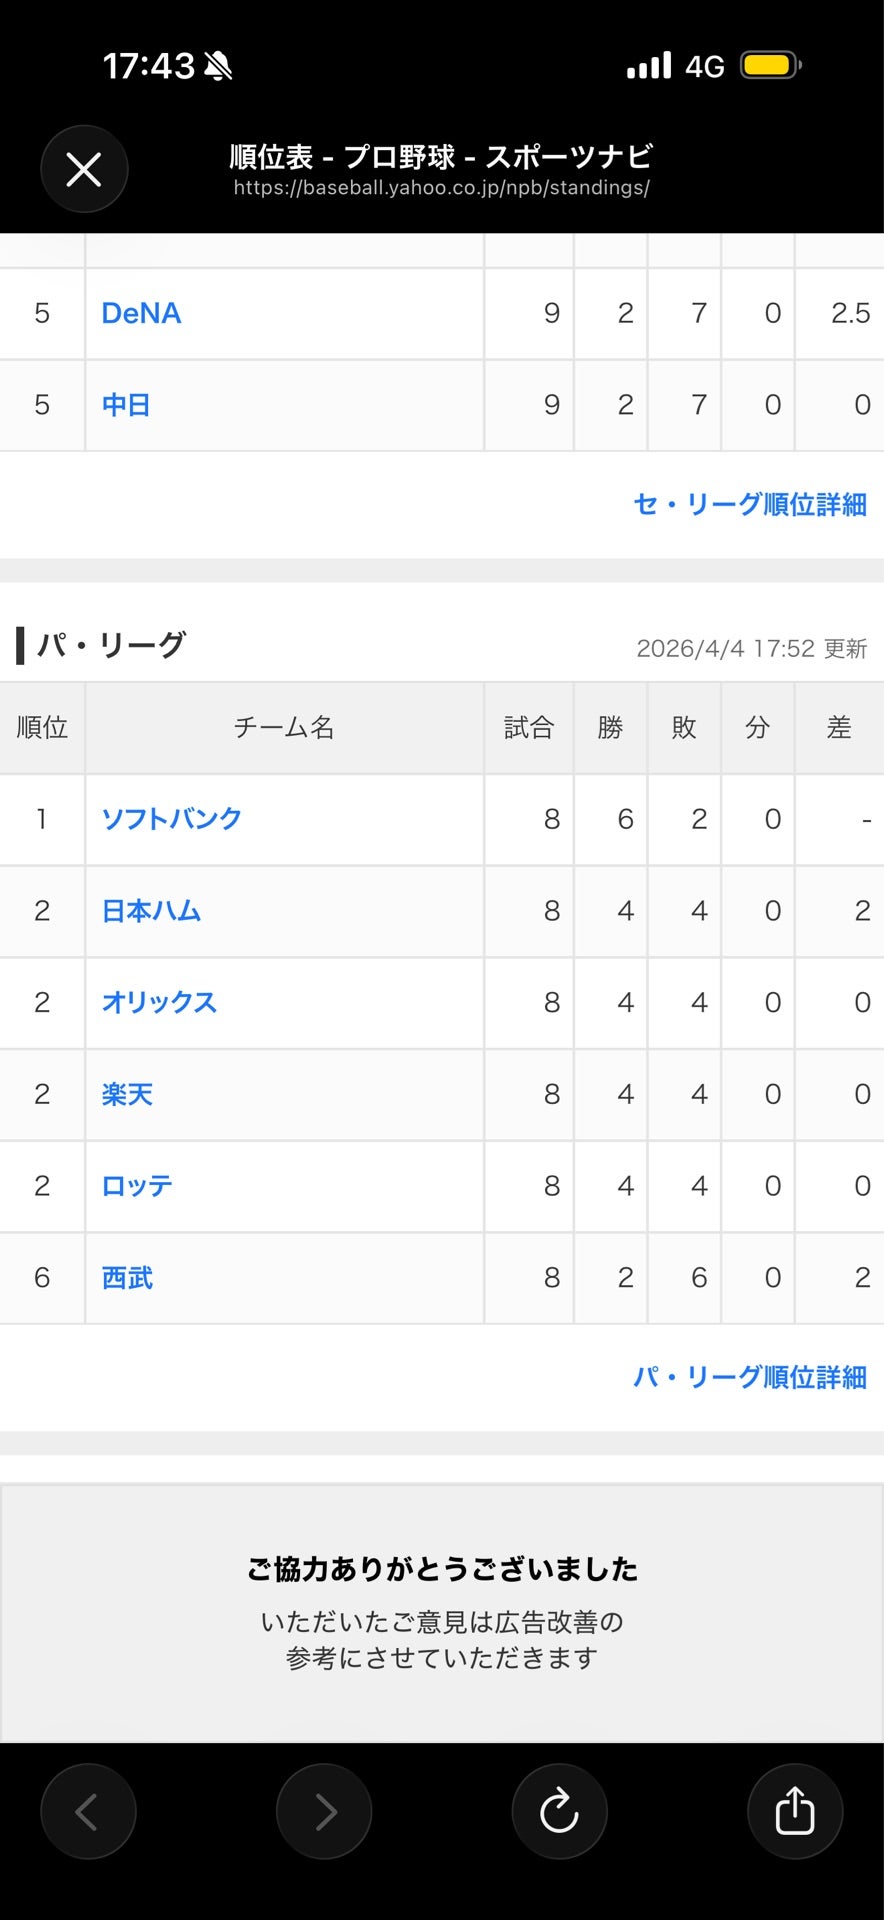Open the オリックス team page
This screenshot has height=1920, width=884.
[159, 1002]
